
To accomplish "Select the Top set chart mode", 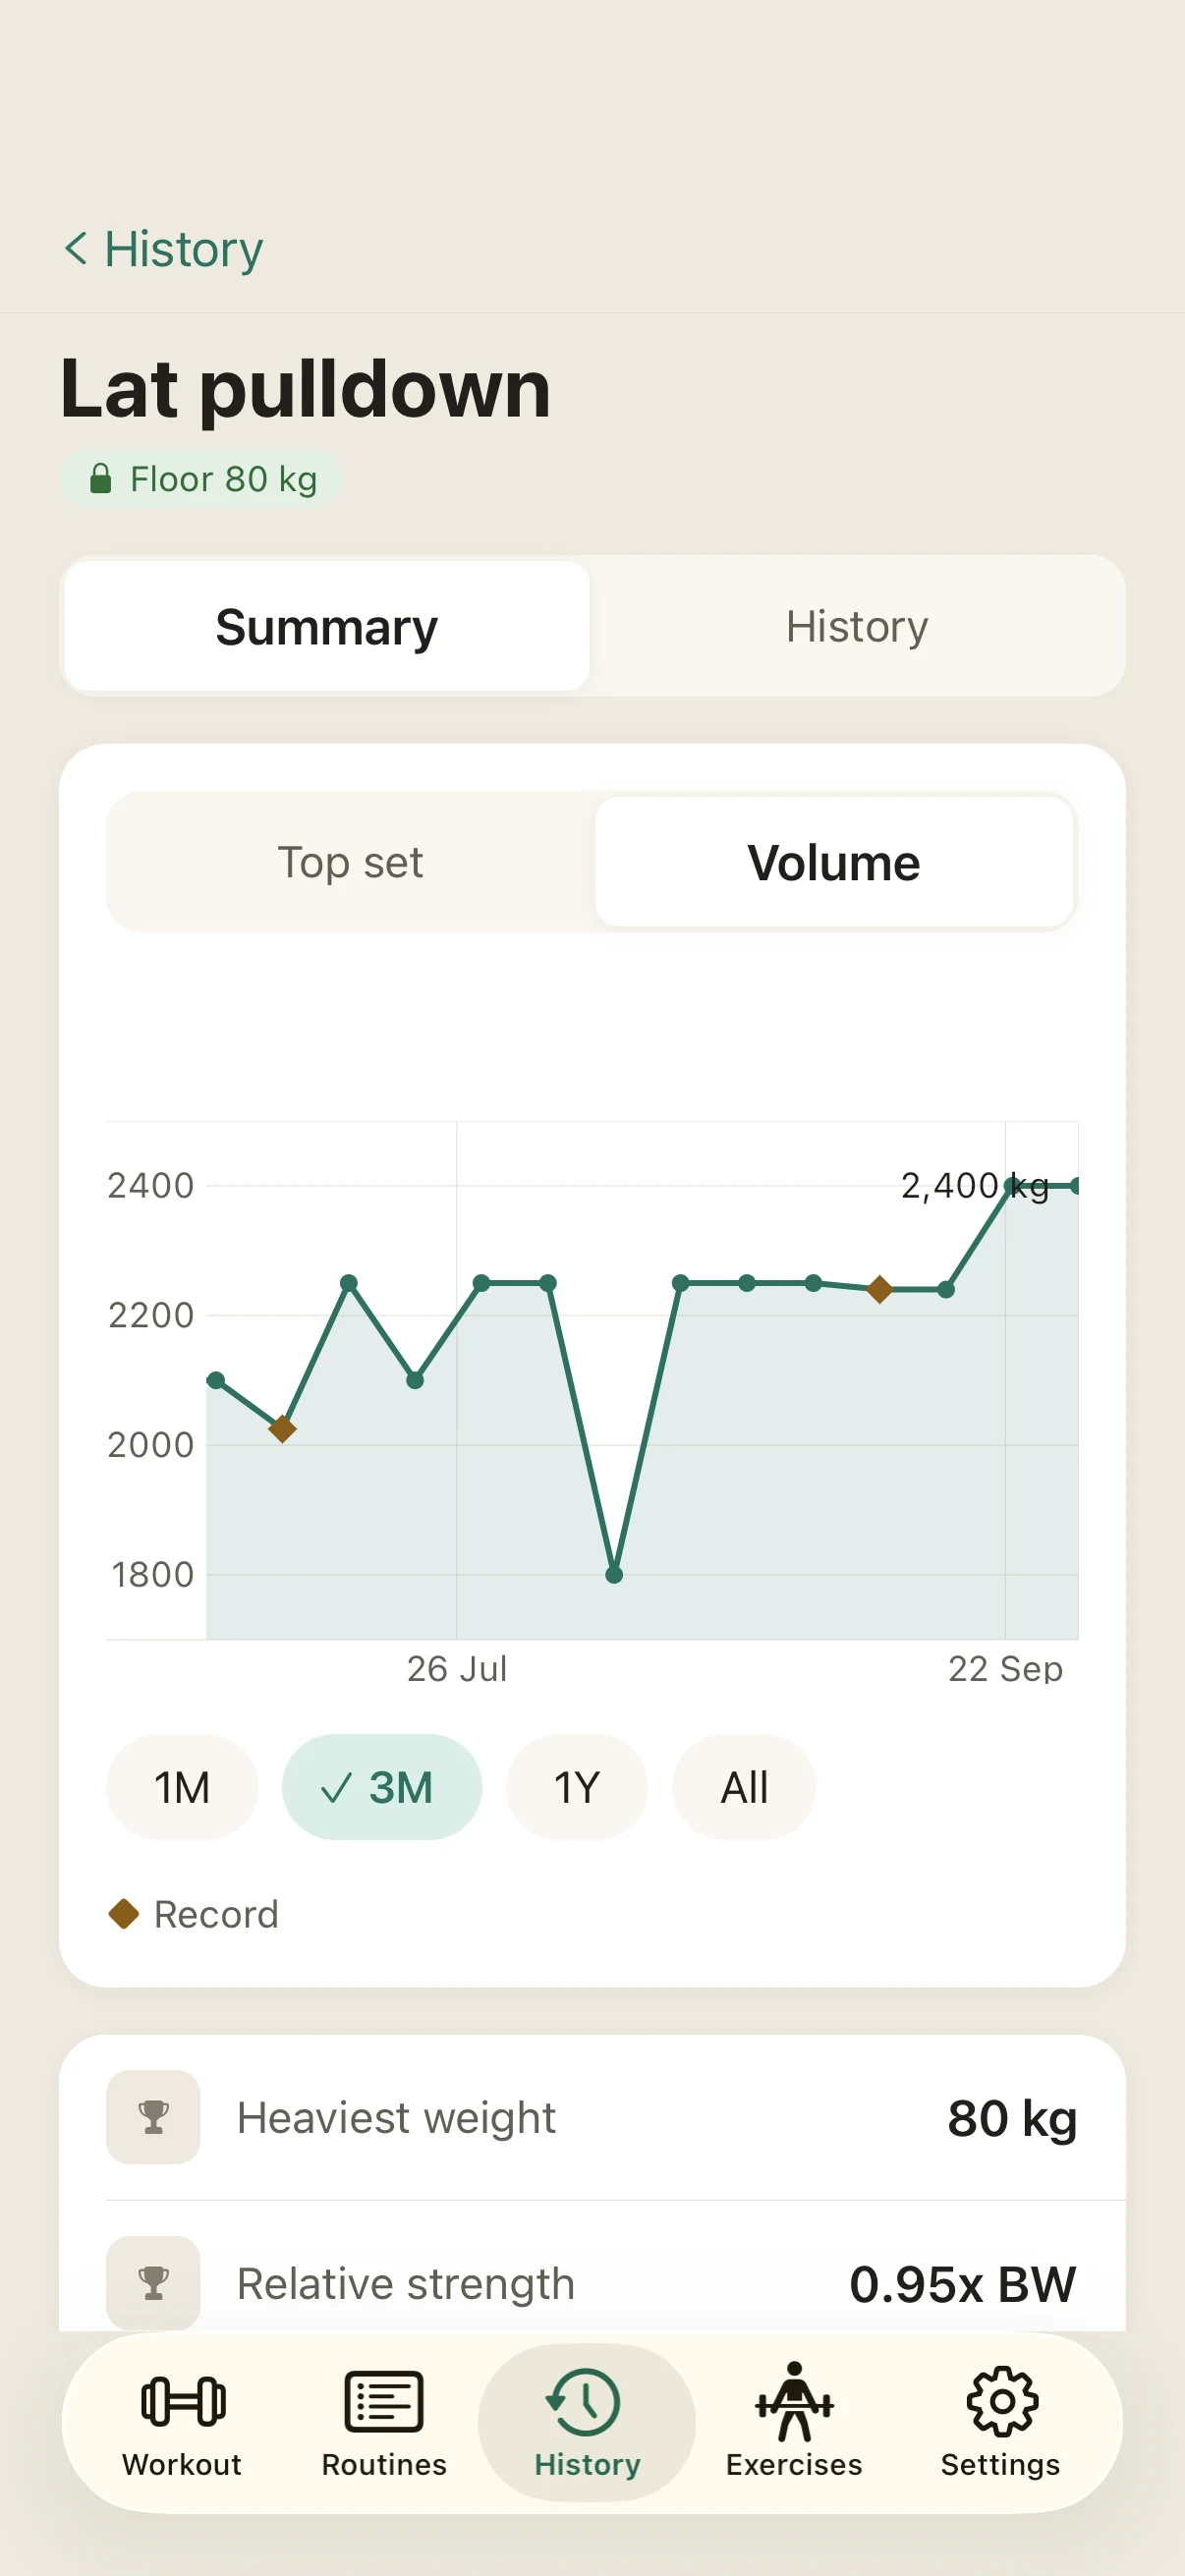I will tap(350, 862).
